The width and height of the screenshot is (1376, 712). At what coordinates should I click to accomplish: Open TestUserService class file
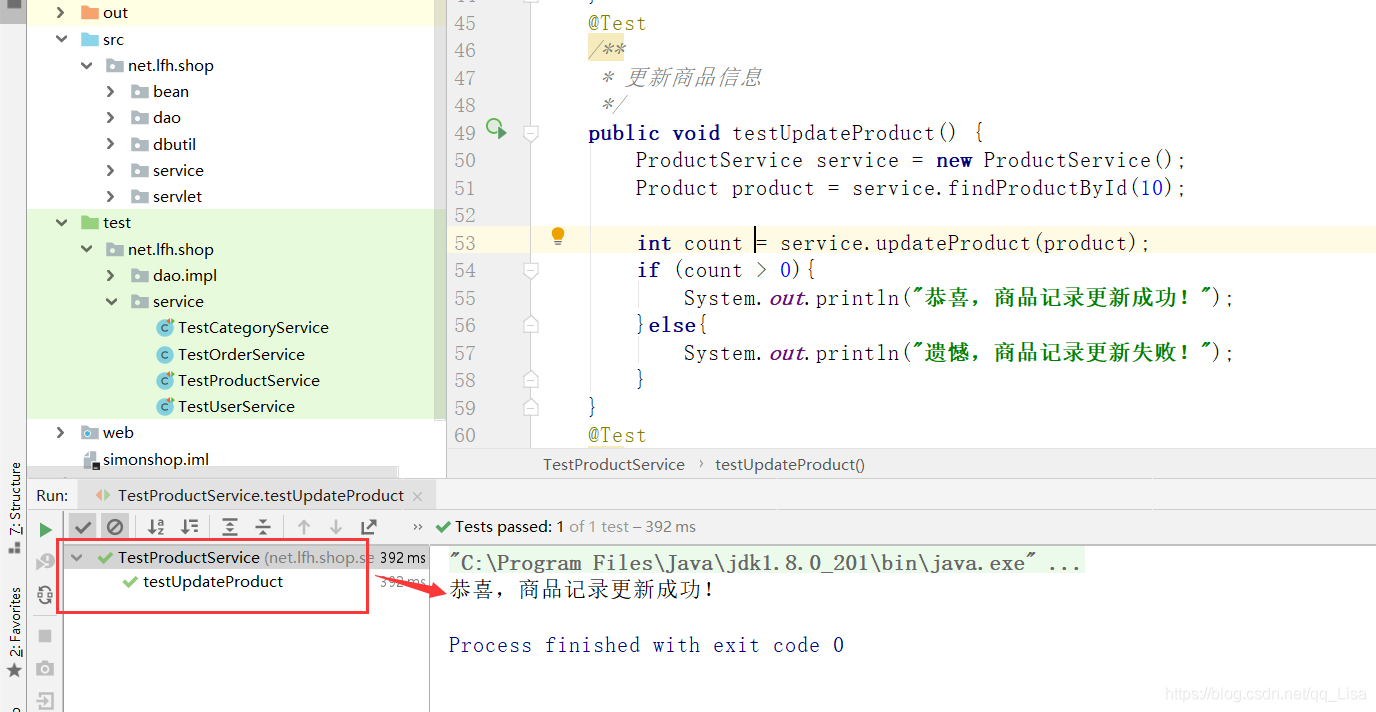236,406
